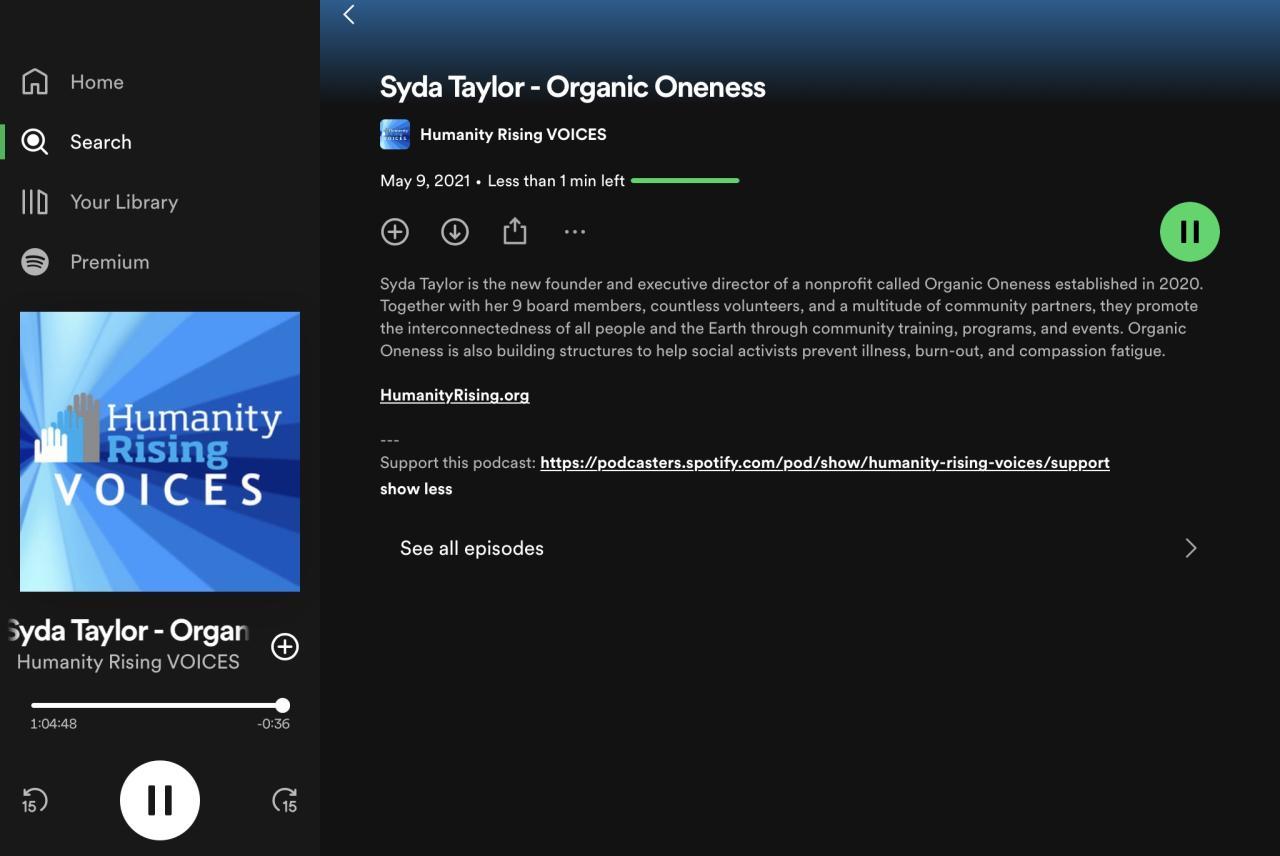Click the remaining time -0:36

(x=273, y=724)
